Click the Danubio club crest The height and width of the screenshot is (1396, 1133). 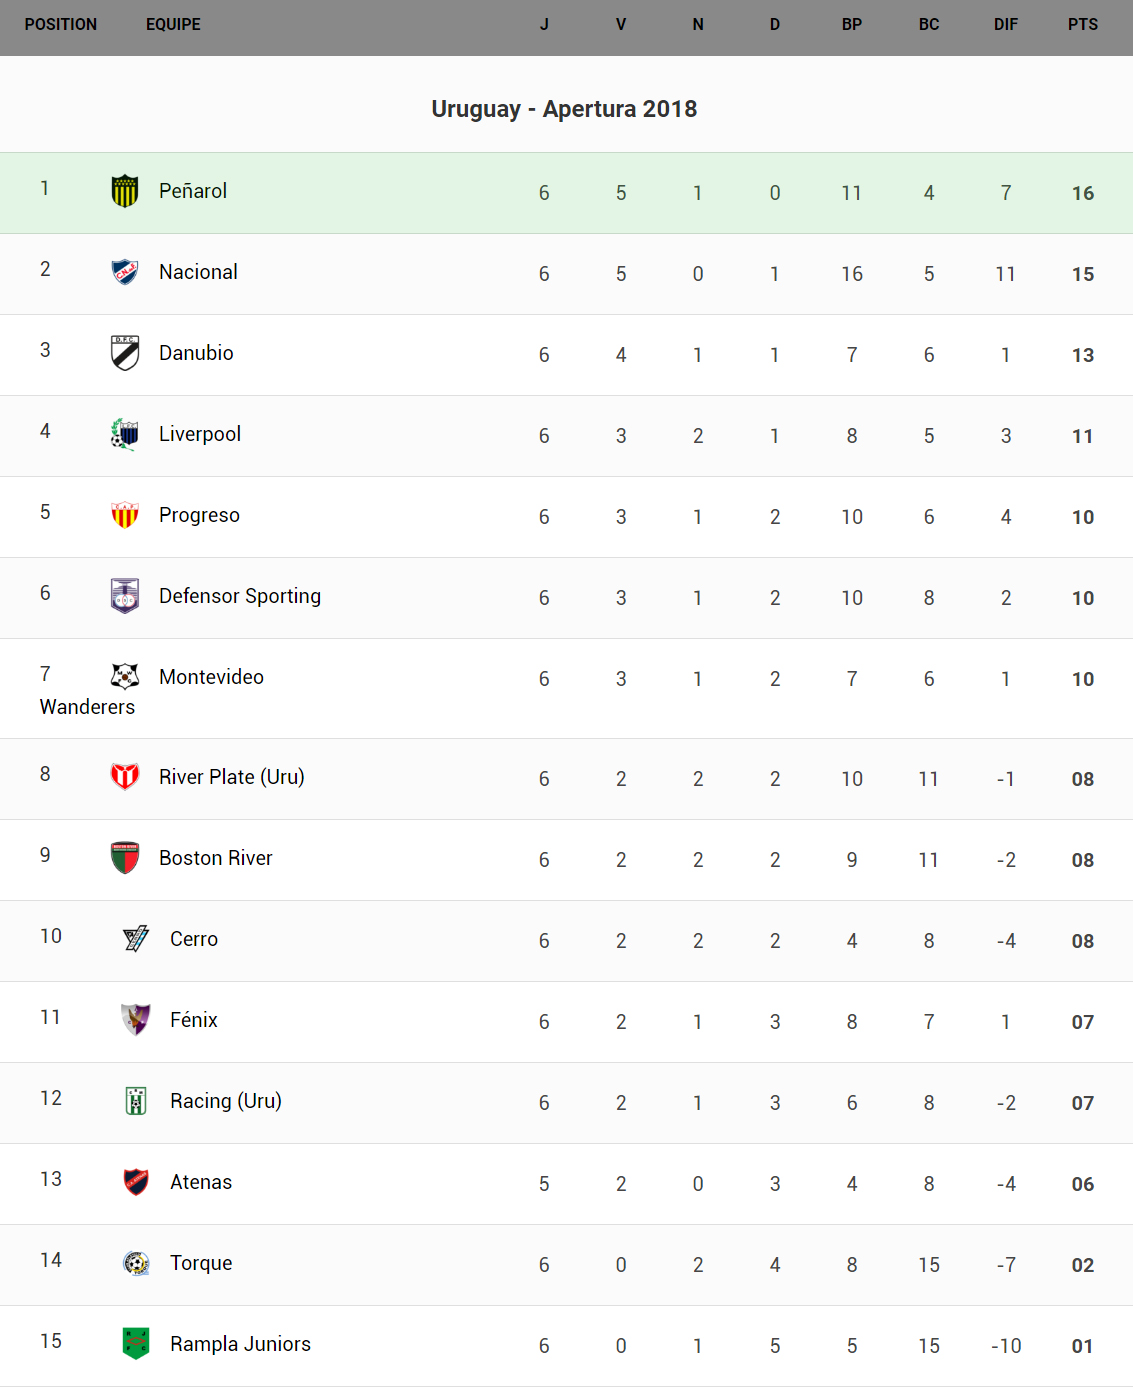click(x=125, y=353)
